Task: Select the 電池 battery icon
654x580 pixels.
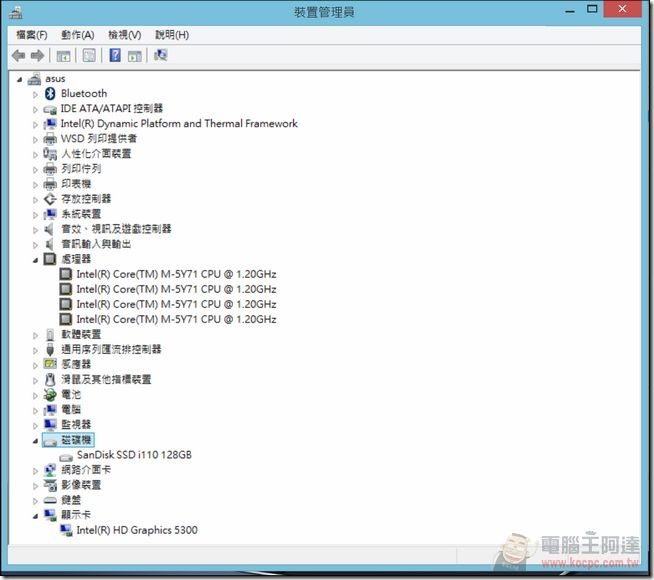Action: pyautogui.click(x=50, y=394)
